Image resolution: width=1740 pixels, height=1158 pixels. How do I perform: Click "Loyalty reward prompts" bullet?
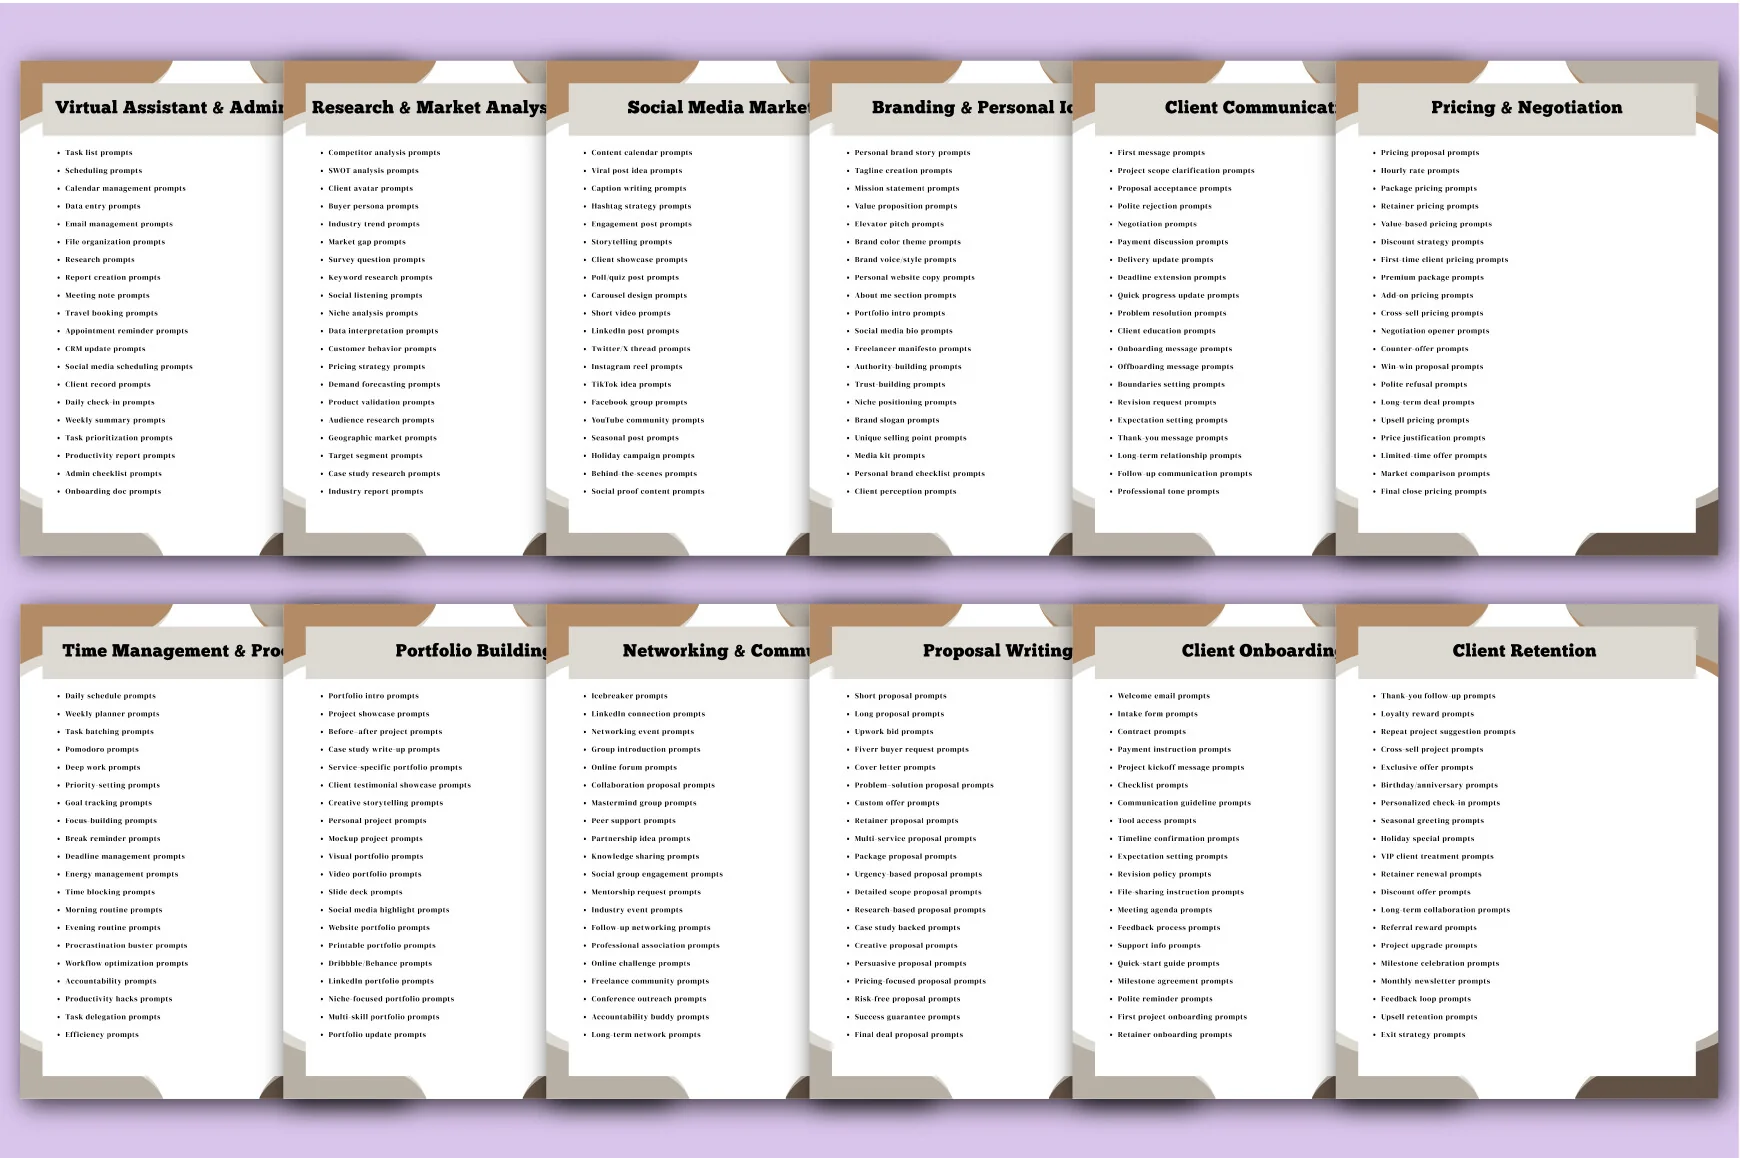pos(1427,714)
